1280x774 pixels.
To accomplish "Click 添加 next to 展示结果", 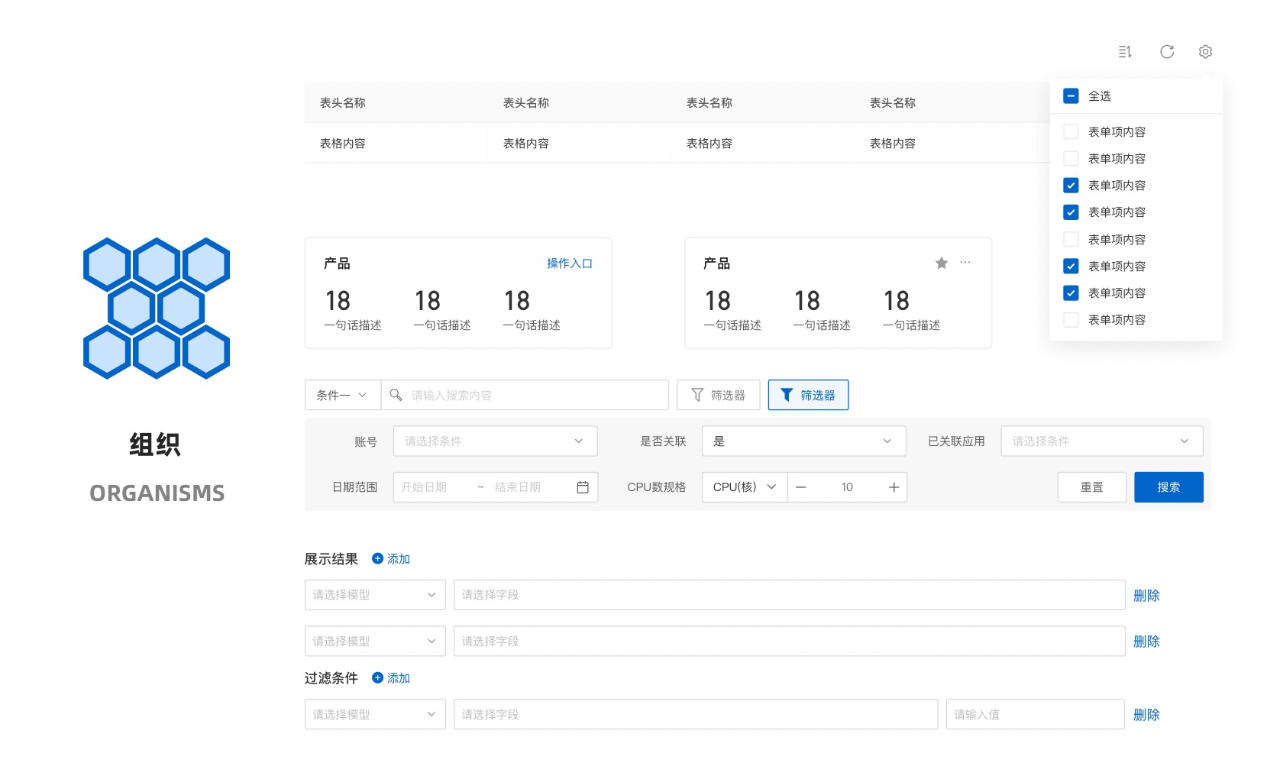I will point(391,559).
